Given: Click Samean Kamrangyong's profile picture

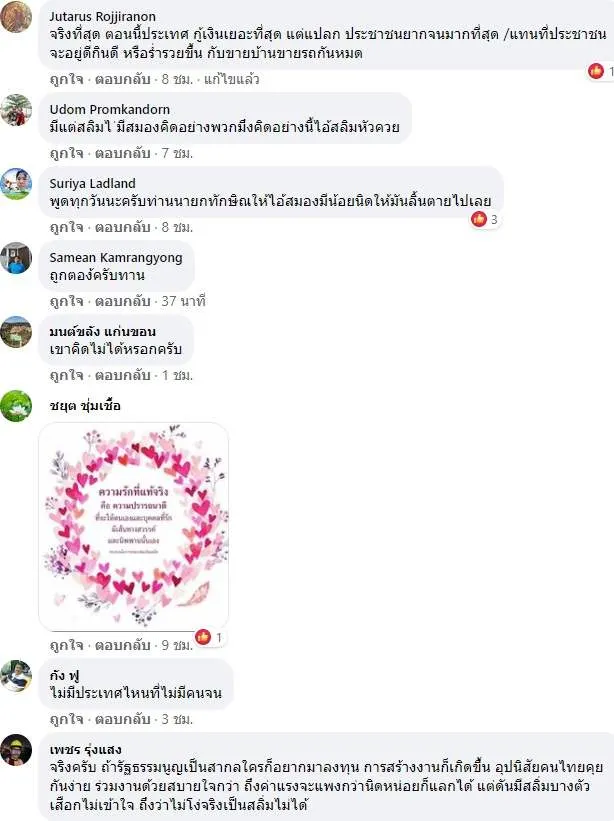Looking at the screenshot, I should pyautogui.click(x=16, y=258).
